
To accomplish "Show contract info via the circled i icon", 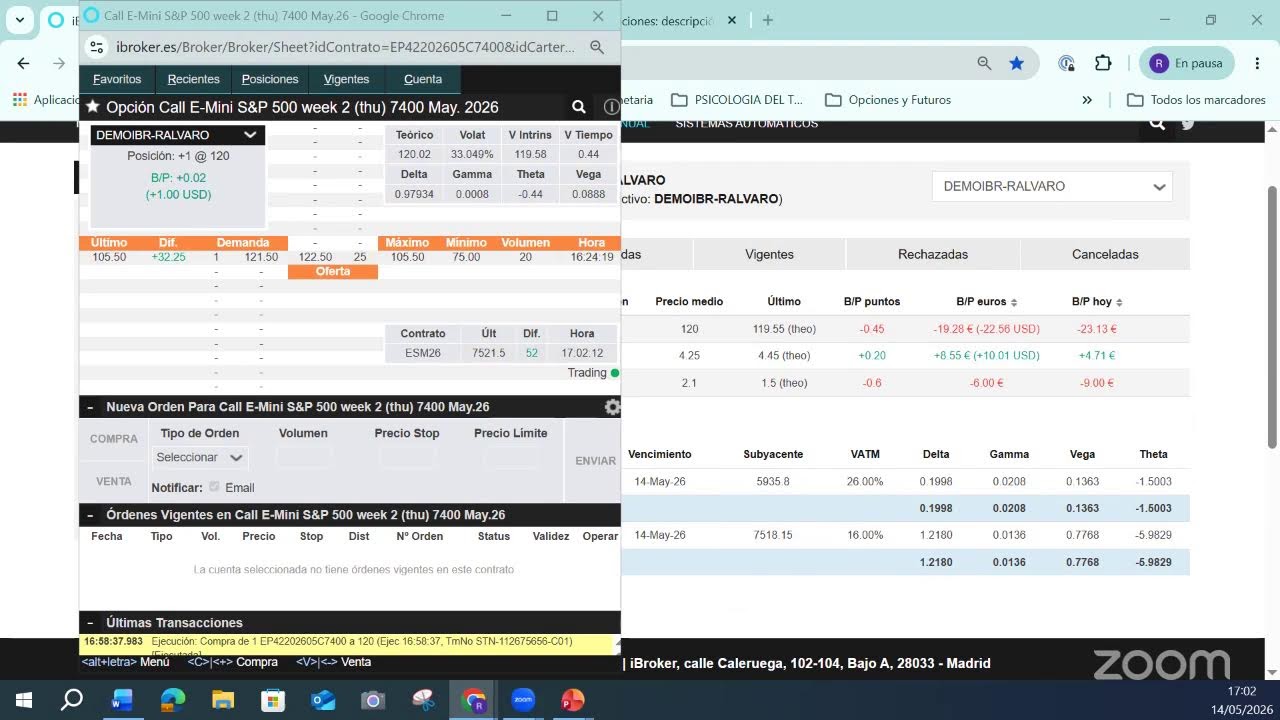I will pyautogui.click(x=611, y=107).
